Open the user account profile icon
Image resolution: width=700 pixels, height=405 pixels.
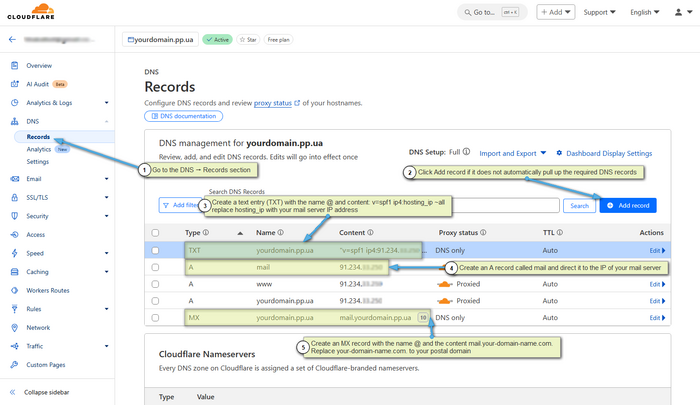click(678, 13)
